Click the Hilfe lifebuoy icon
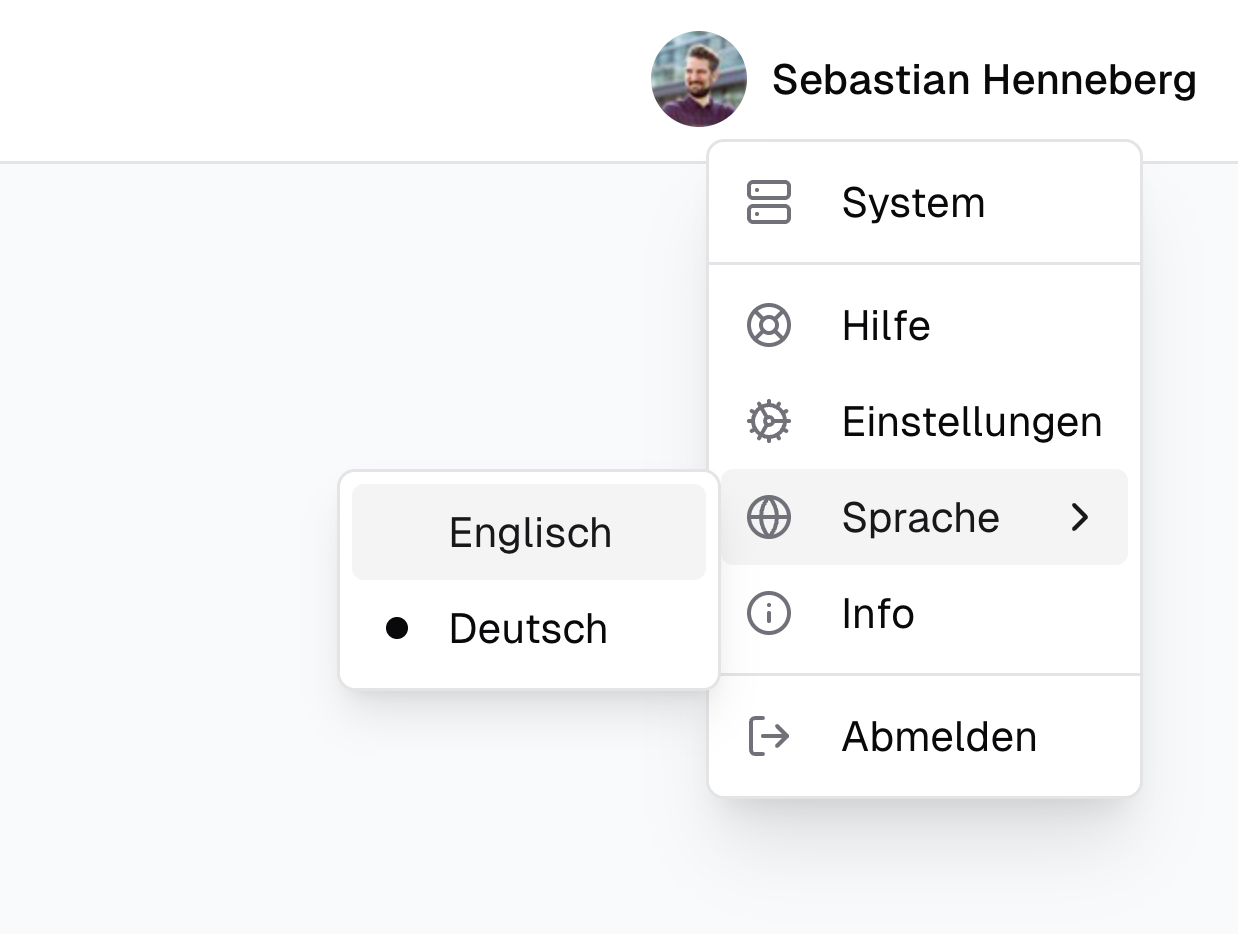Viewport: 1238px width, 934px height. click(x=768, y=325)
